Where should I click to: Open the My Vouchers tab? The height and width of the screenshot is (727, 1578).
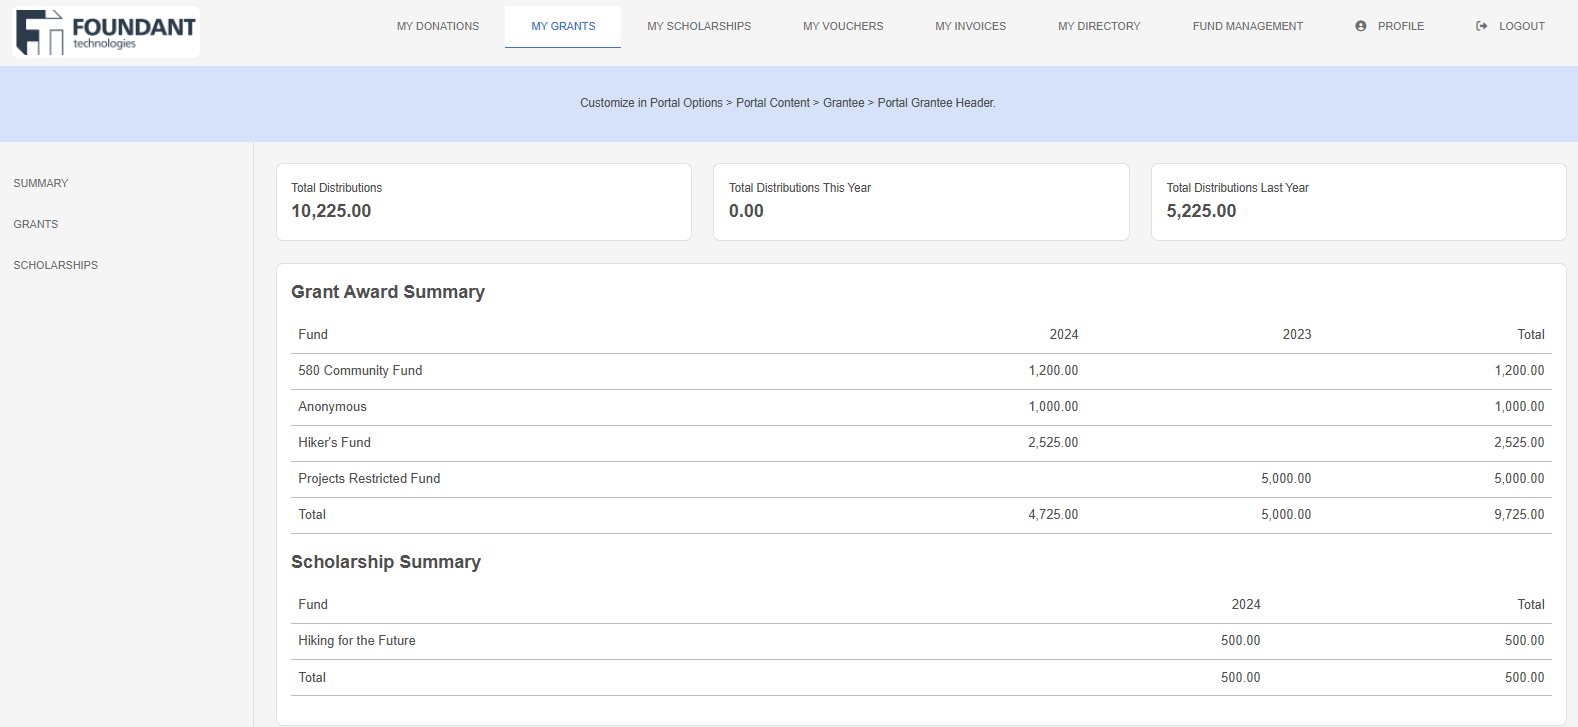(843, 26)
